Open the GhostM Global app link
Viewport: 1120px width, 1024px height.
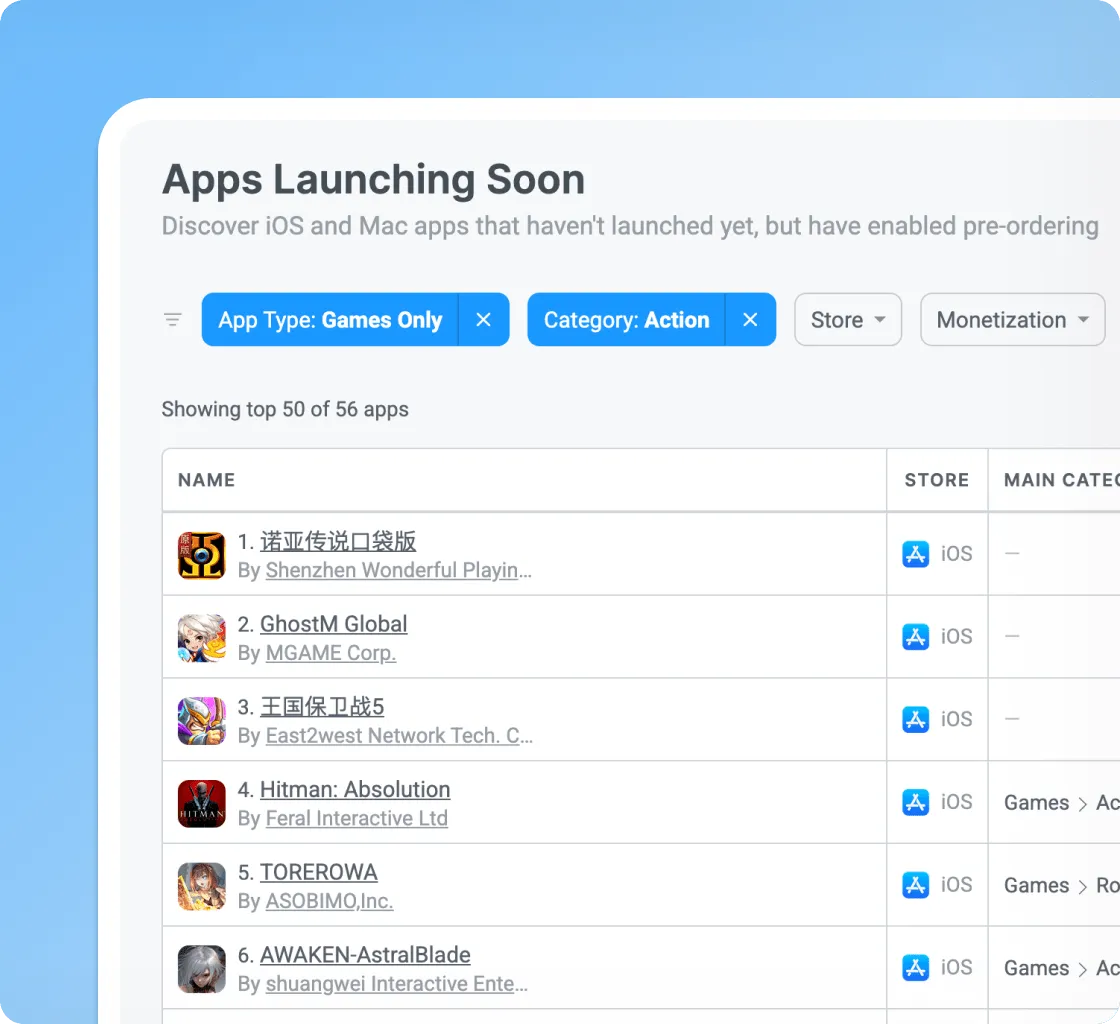click(x=334, y=624)
